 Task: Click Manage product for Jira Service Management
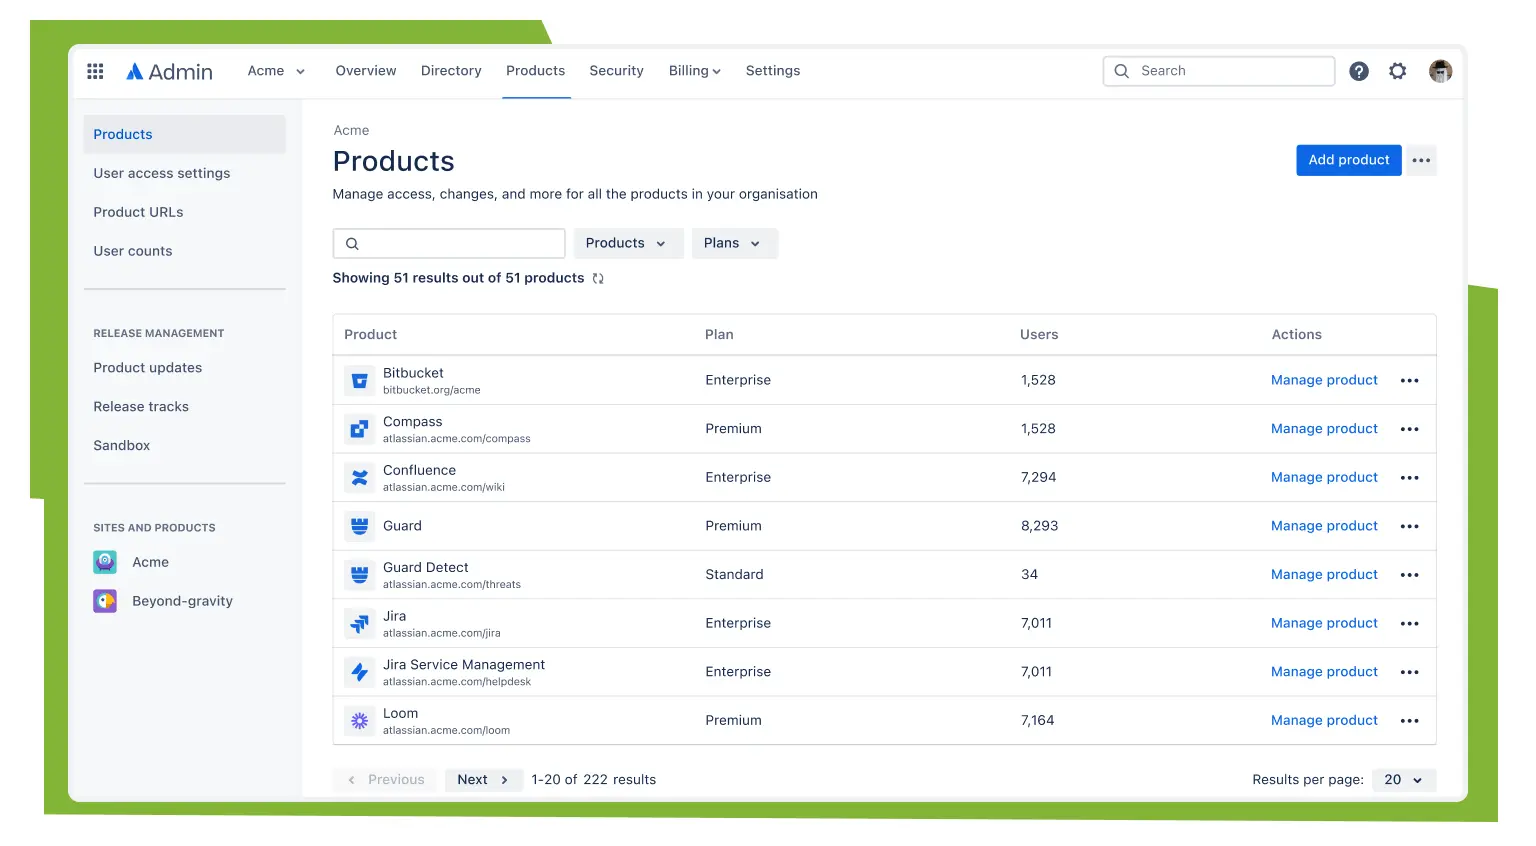[x=1324, y=672]
